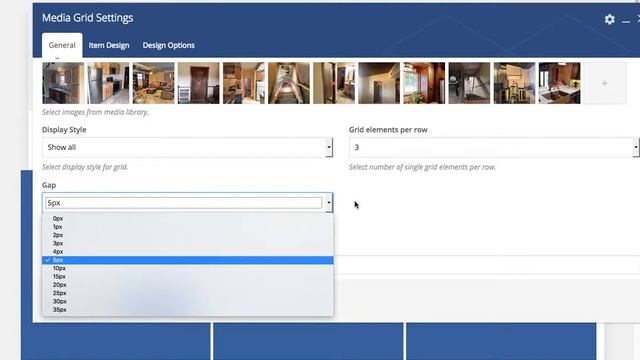640x360 pixels.
Task: Select the sixth thumbnail showing a stairway
Action: click(x=289, y=83)
